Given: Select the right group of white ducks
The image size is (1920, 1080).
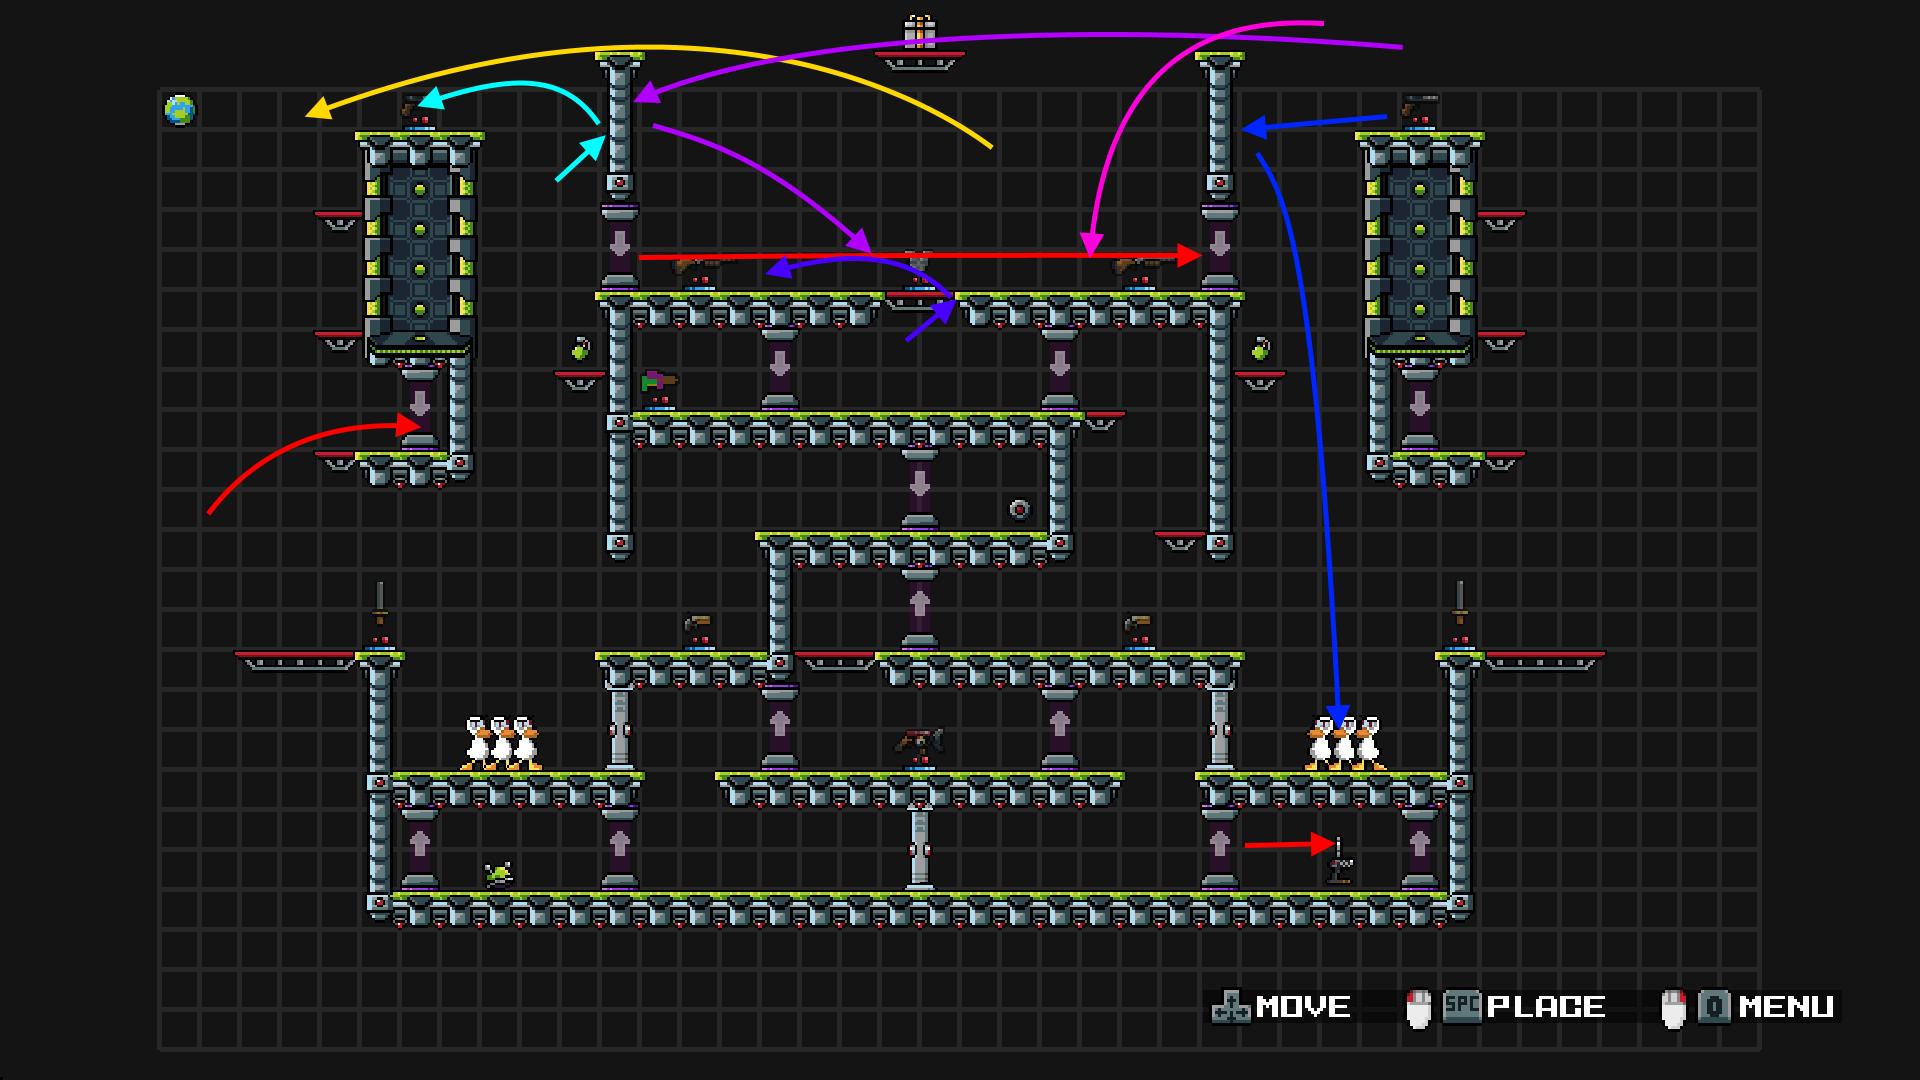Looking at the screenshot, I should [1345, 743].
